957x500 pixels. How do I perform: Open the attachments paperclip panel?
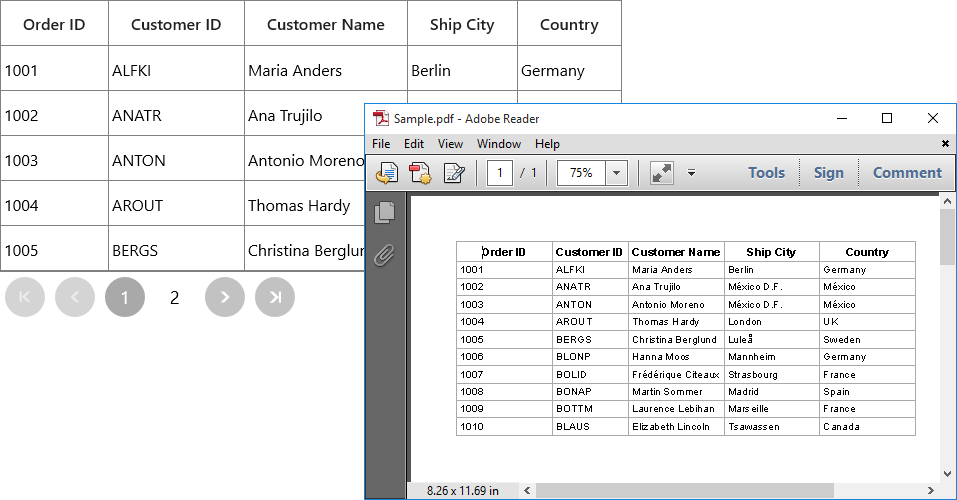pos(385,256)
